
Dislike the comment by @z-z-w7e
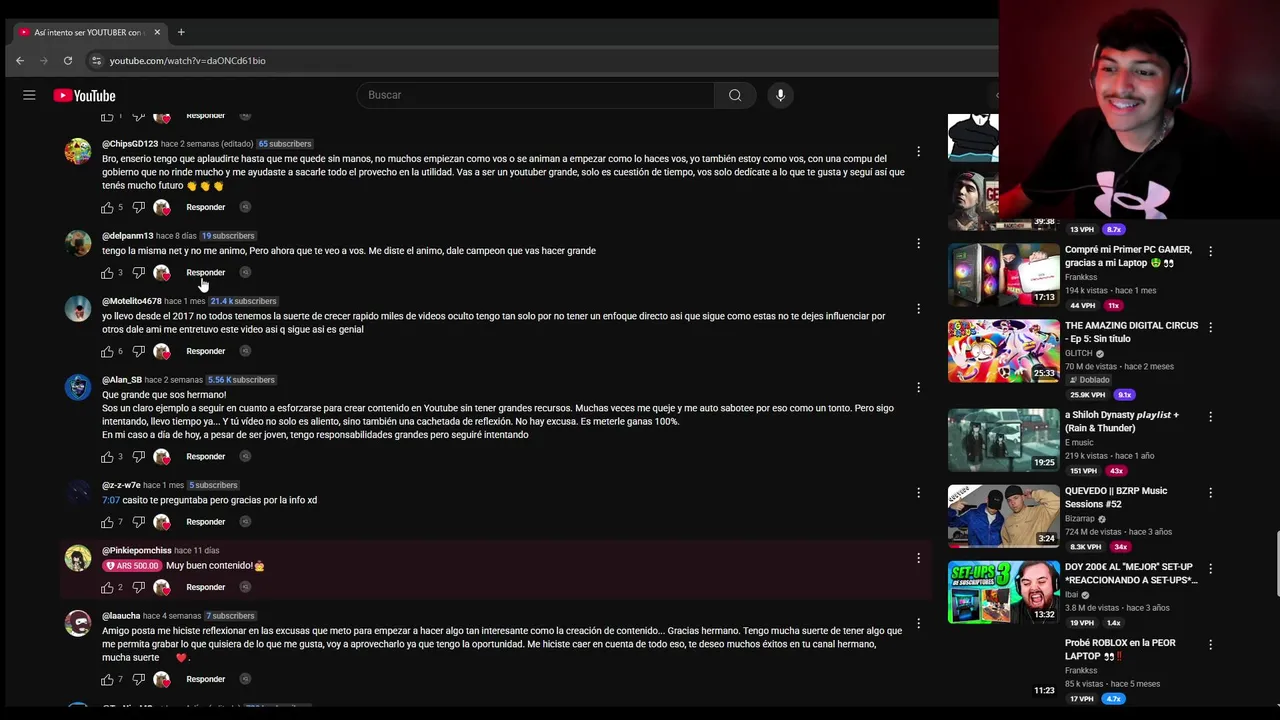click(139, 522)
